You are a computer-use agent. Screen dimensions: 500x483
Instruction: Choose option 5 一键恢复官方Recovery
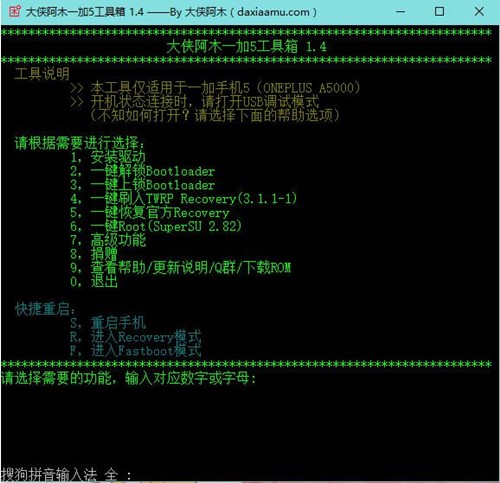pos(150,212)
